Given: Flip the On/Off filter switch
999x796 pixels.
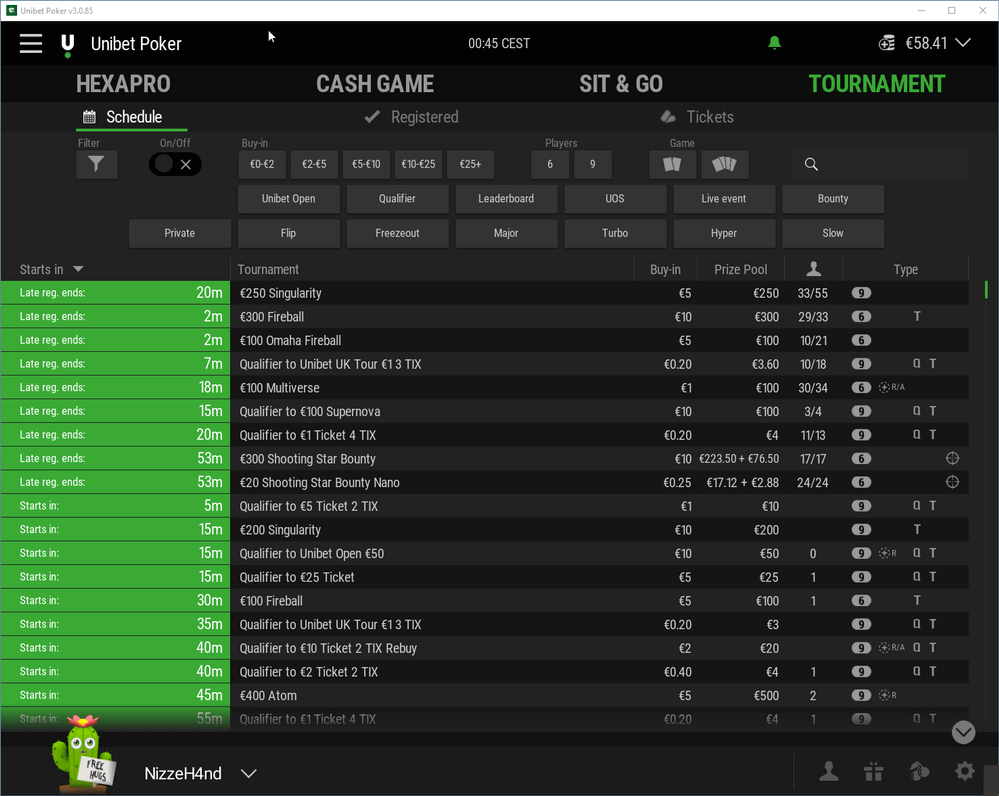Looking at the screenshot, I should pyautogui.click(x=174, y=164).
